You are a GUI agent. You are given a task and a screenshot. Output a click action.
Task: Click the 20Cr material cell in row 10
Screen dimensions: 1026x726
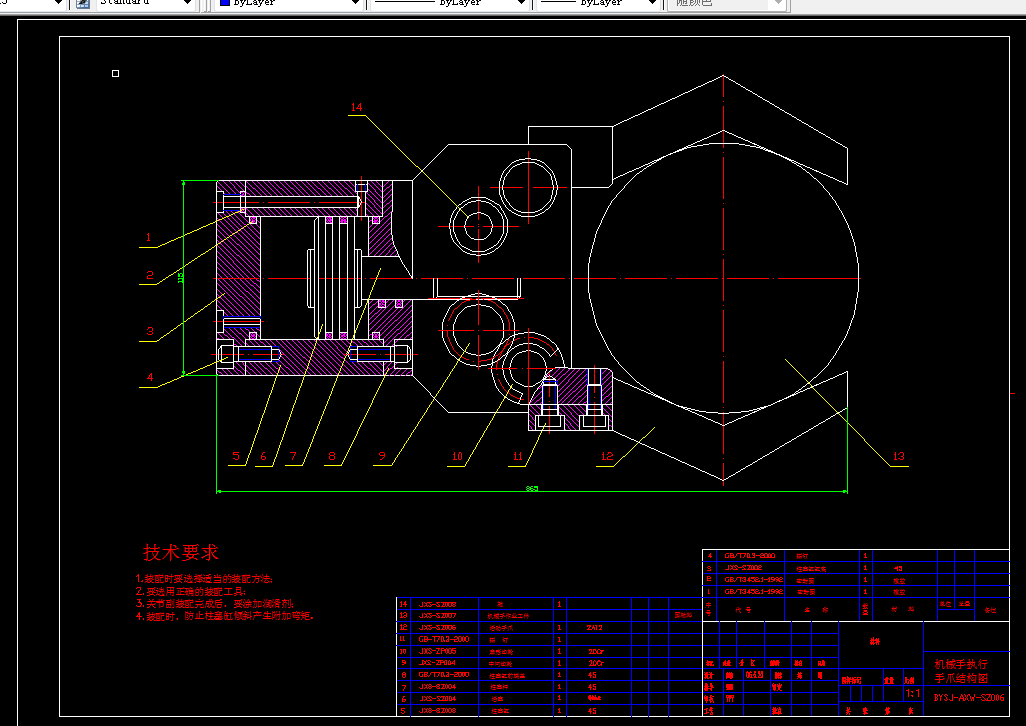click(x=595, y=651)
